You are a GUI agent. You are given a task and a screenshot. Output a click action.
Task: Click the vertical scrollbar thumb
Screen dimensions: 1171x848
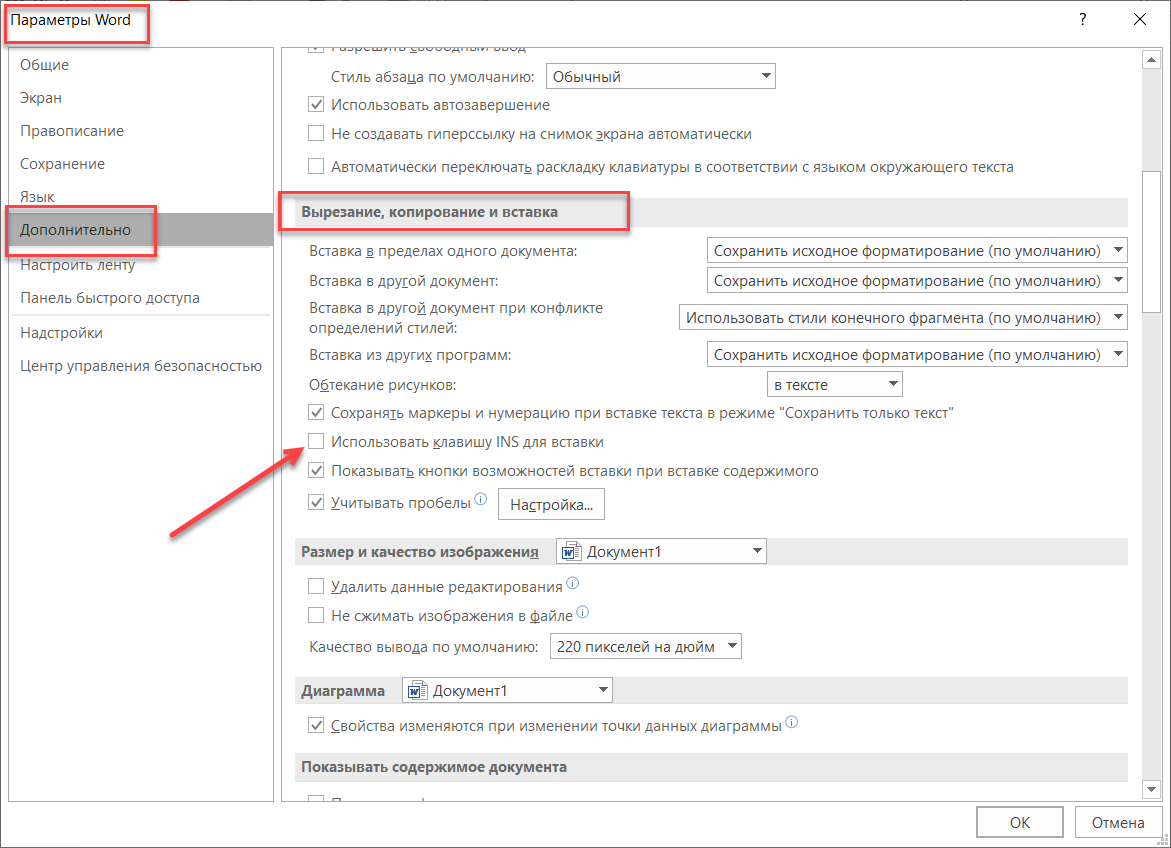[1151, 241]
